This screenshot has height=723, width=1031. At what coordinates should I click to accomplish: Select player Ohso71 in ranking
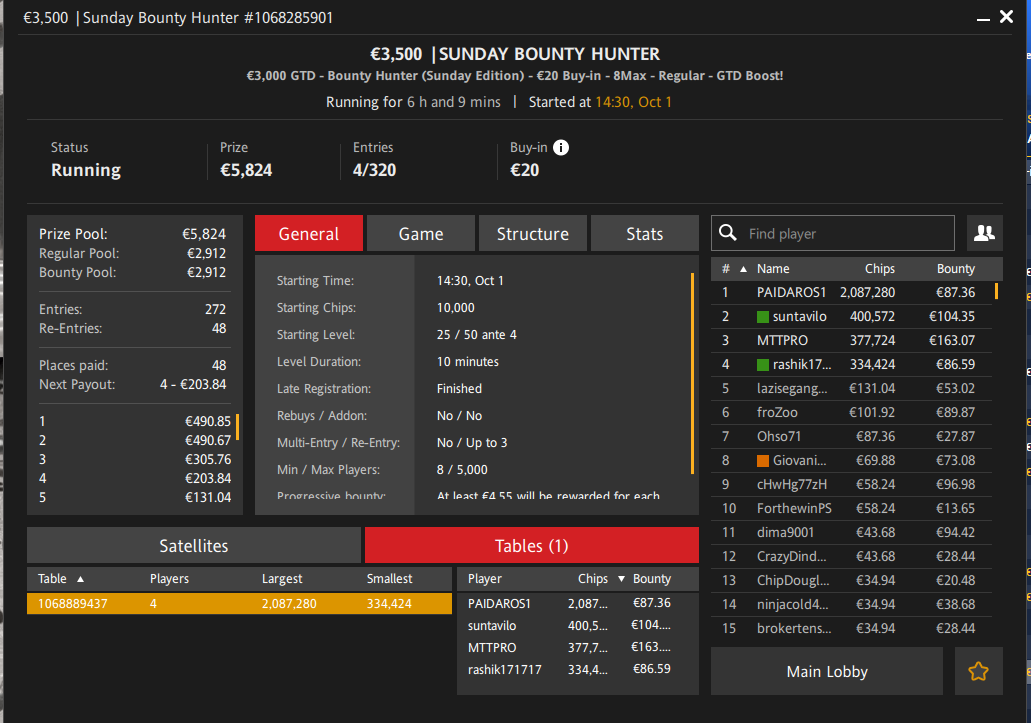[x=851, y=436]
